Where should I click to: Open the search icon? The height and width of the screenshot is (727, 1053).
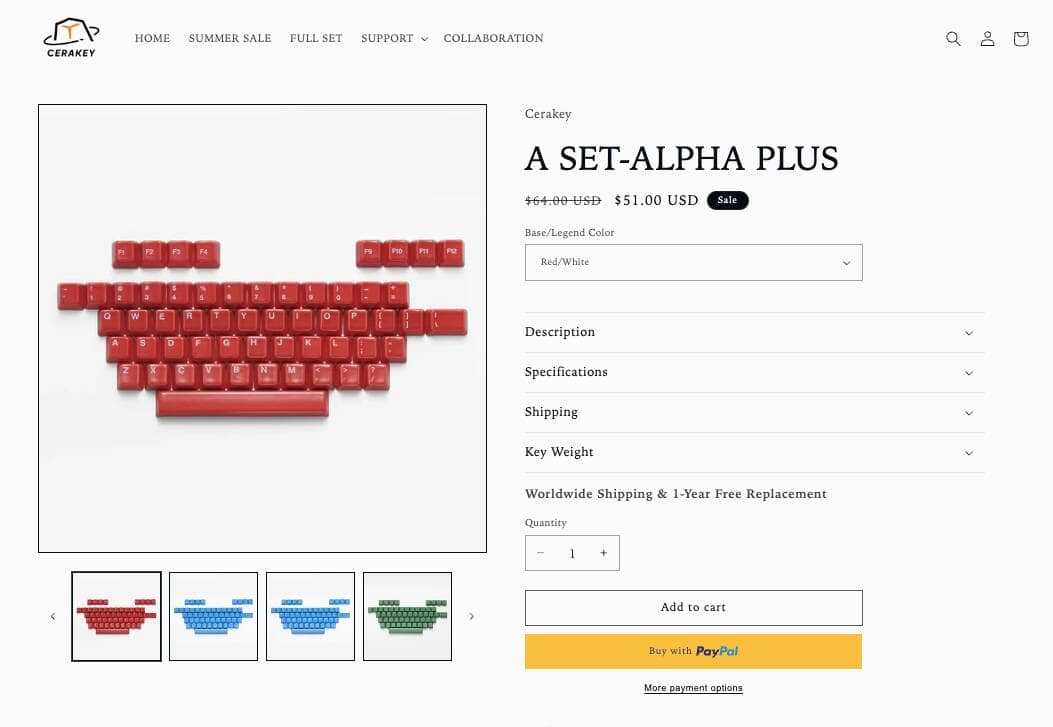click(953, 39)
